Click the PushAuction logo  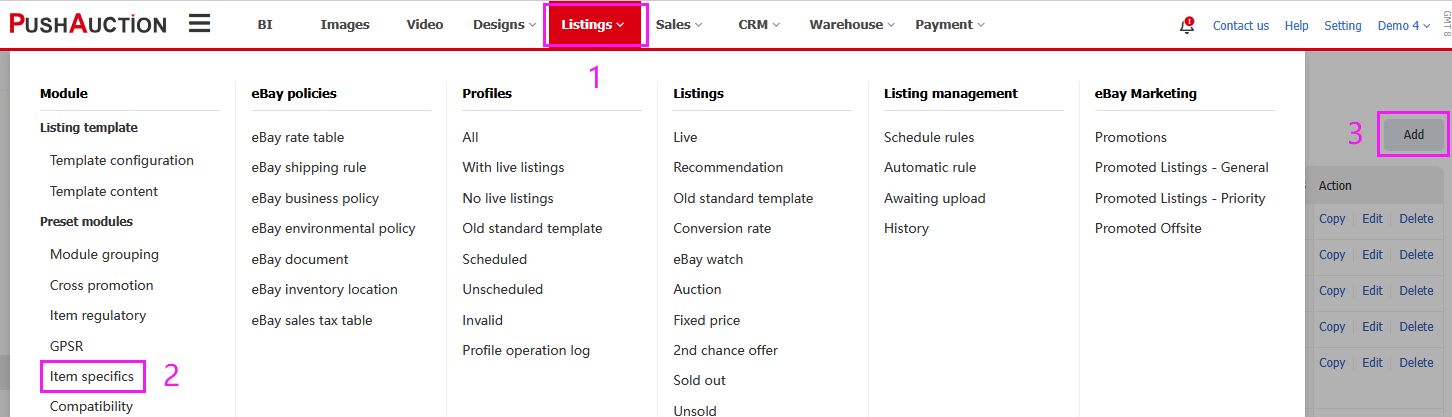(x=88, y=24)
